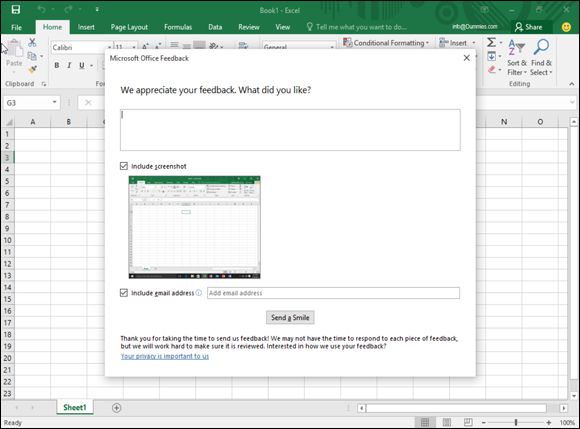Click the Add email address field

(333, 293)
